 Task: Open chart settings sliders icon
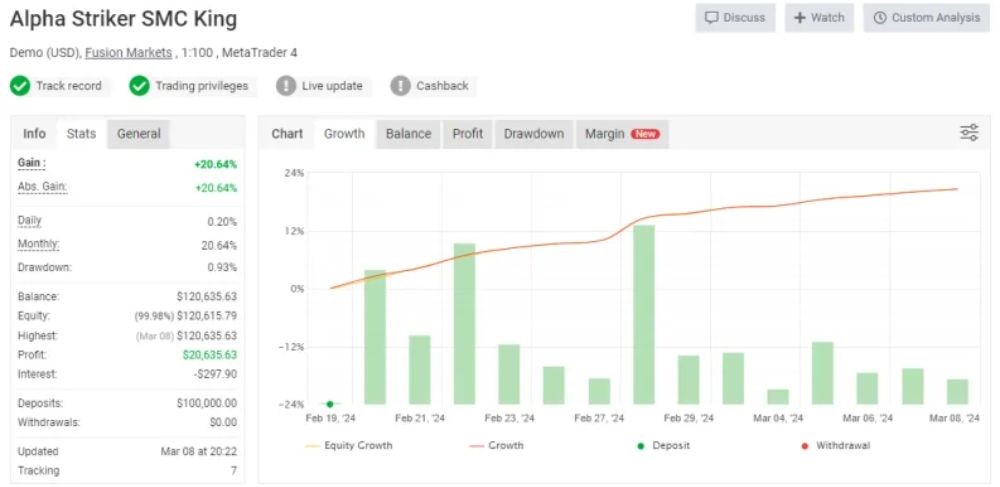(x=968, y=133)
